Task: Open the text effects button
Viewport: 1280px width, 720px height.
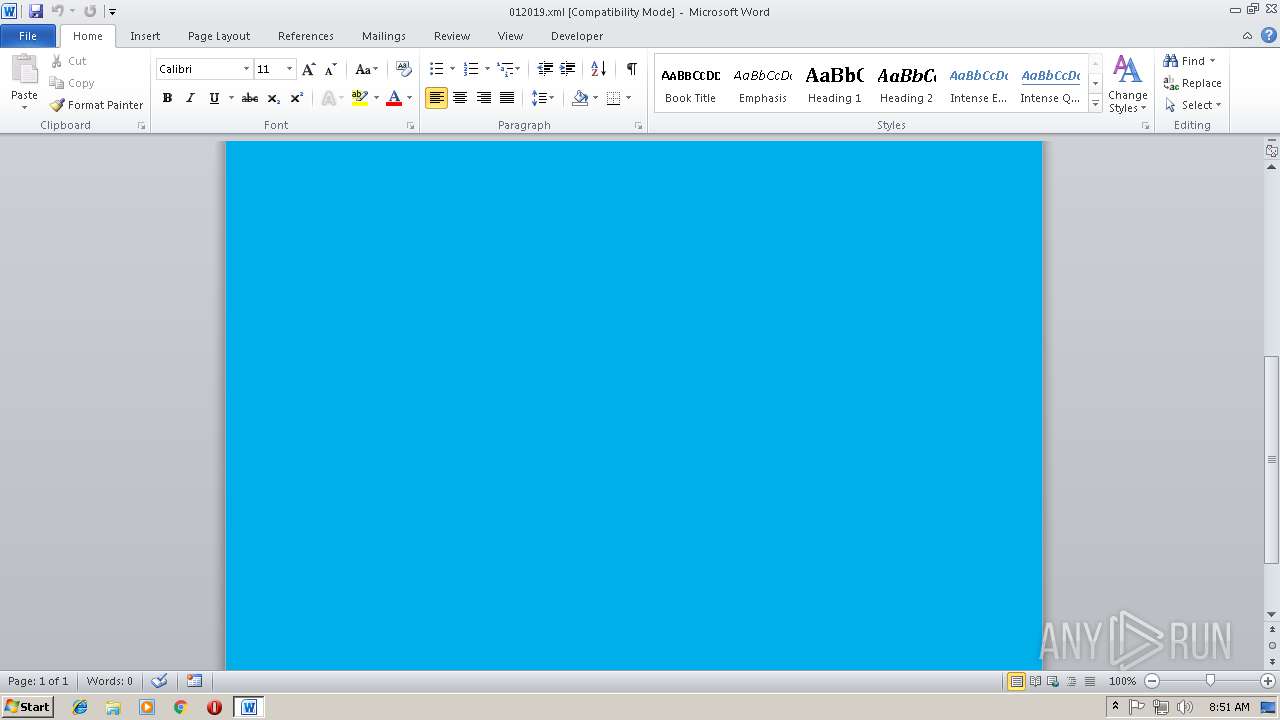Action: 328,98
